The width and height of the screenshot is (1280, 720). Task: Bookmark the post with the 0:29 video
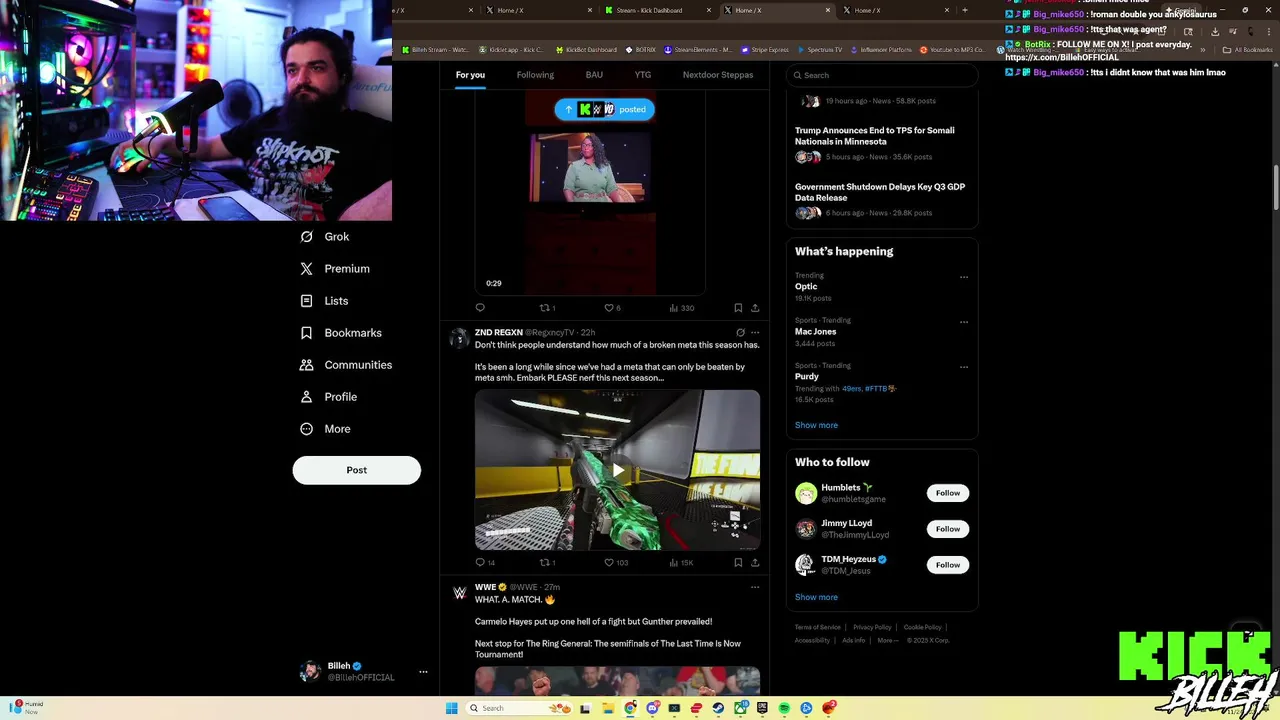click(x=738, y=308)
